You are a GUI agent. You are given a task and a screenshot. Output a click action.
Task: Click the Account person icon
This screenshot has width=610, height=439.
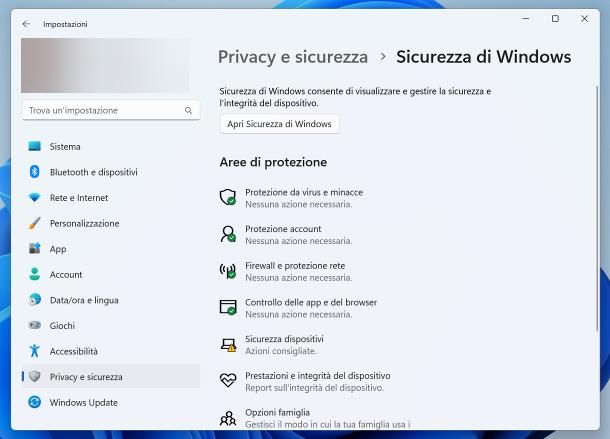35,274
